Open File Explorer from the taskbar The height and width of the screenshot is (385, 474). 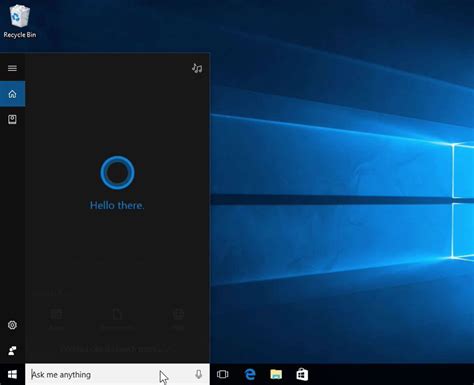coord(276,374)
